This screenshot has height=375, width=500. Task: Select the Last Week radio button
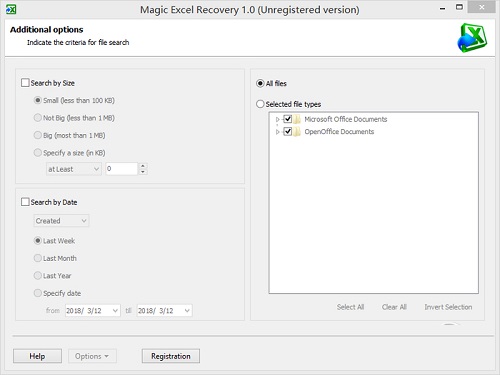pyautogui.click(x=38, y=241)
